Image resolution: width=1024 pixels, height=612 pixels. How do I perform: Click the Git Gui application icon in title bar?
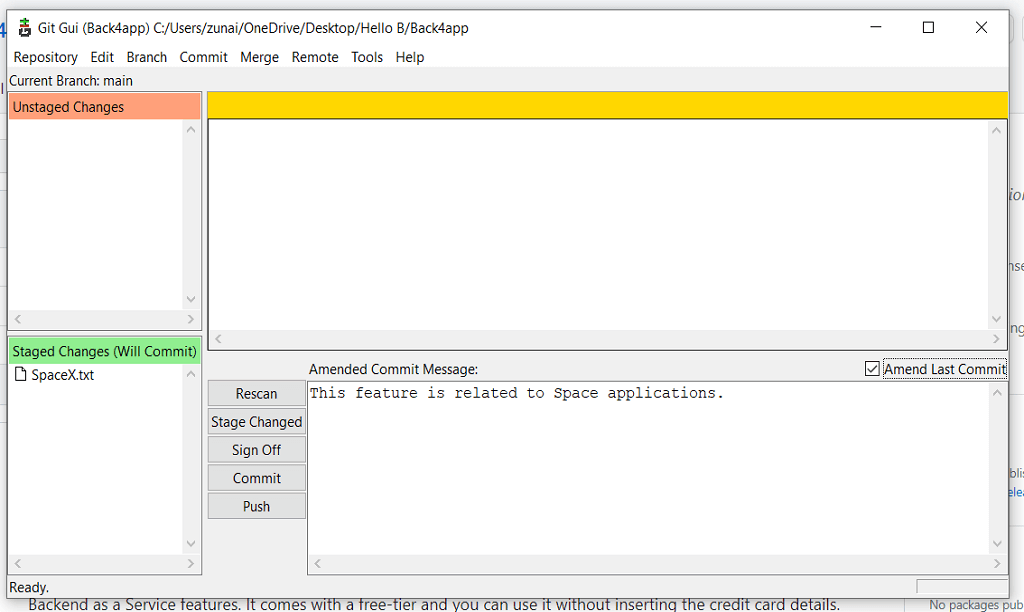click(24, 28)
